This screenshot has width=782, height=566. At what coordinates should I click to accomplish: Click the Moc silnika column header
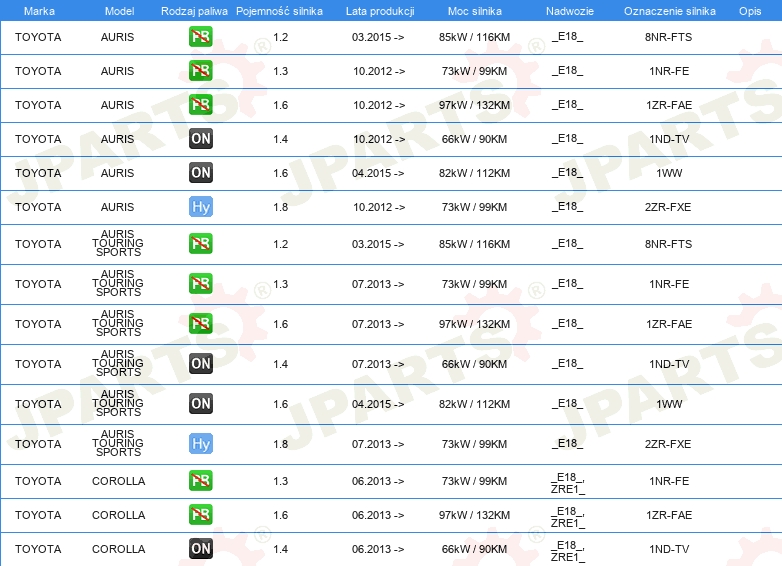(474, 11)
